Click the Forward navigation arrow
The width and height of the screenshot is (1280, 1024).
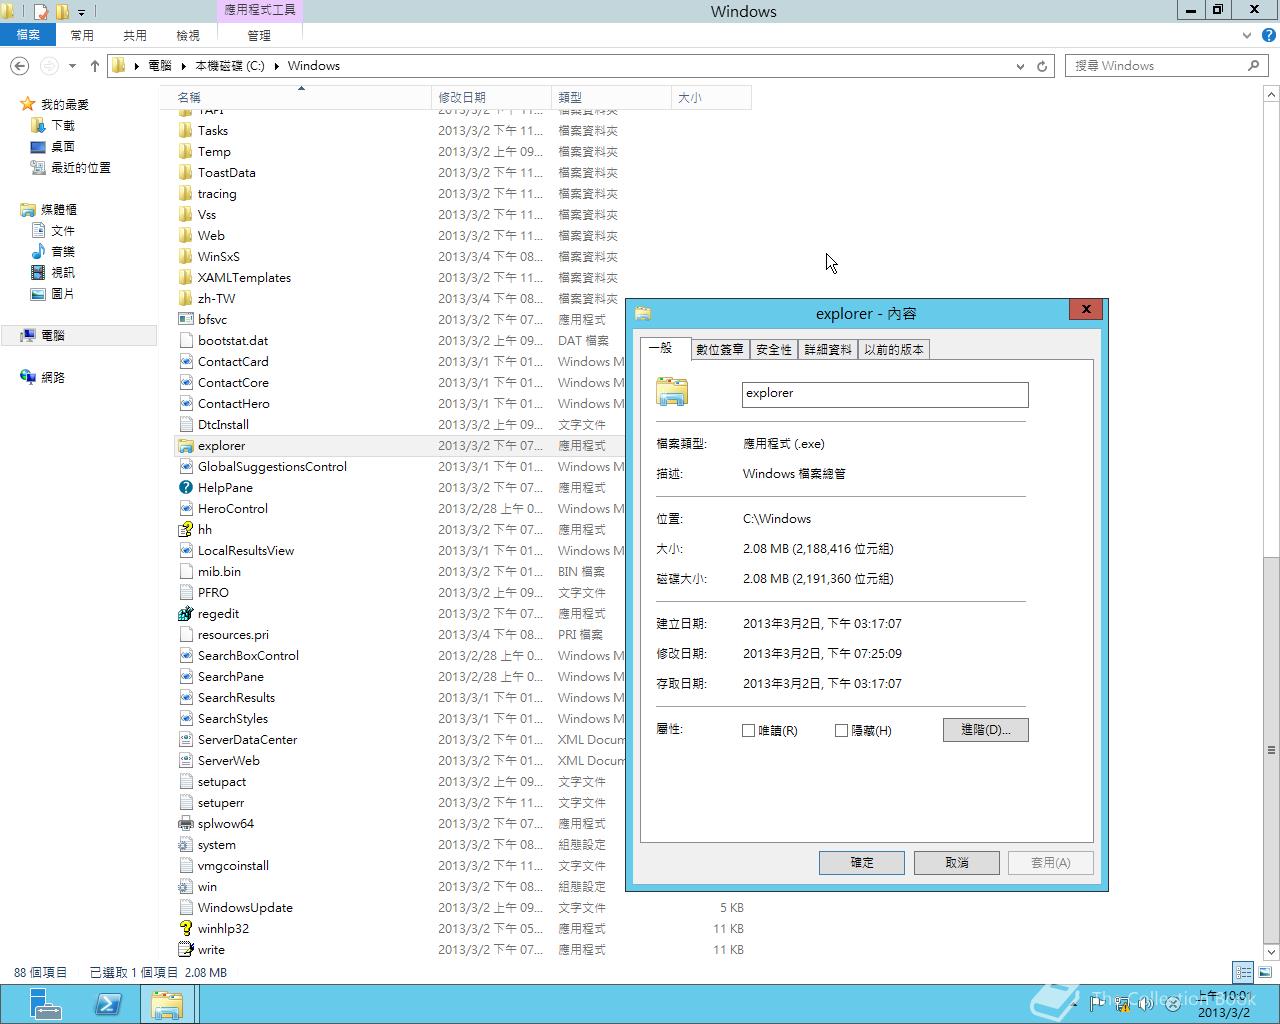pyautogui.click(x=48, y=66)
